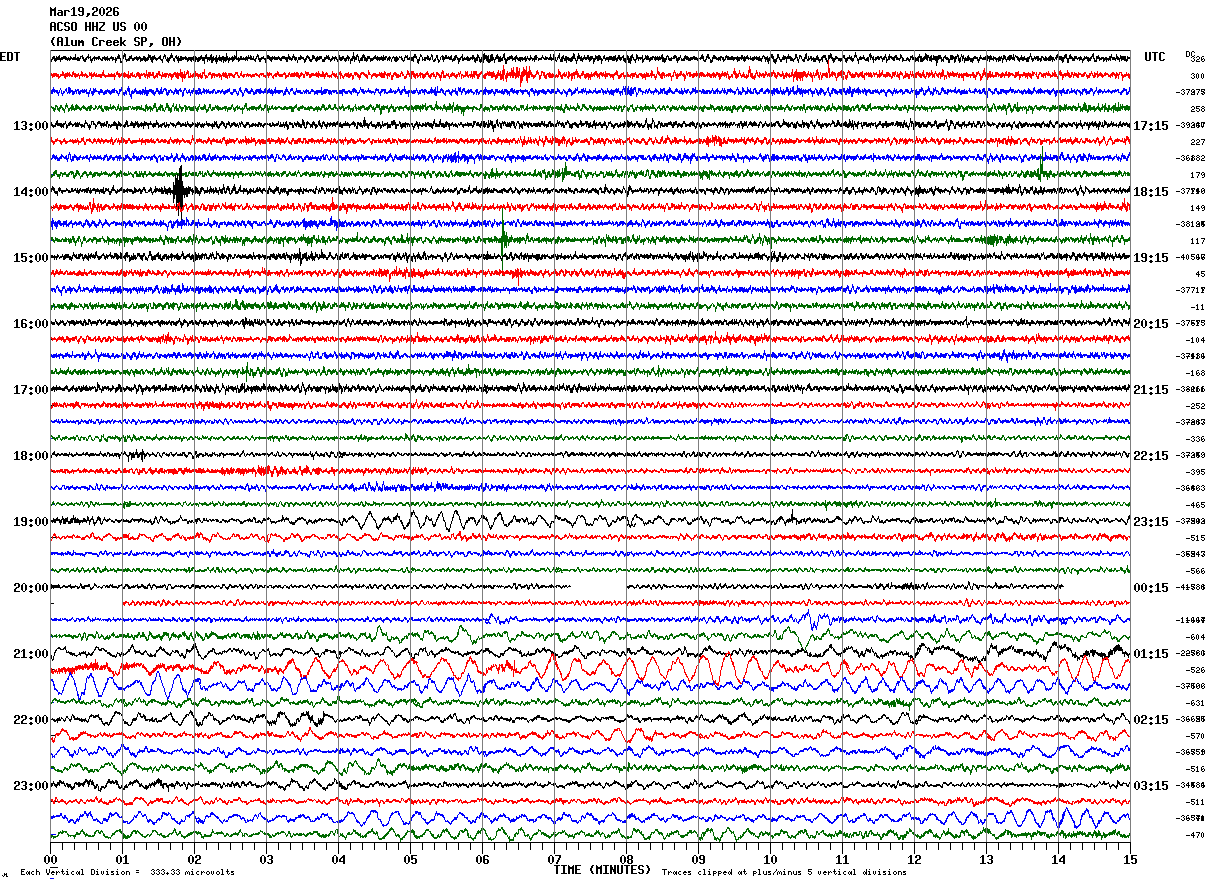Click the 01:15 UTC row label
This screenshot has width=1210, height=886.
click(1151, 654)
